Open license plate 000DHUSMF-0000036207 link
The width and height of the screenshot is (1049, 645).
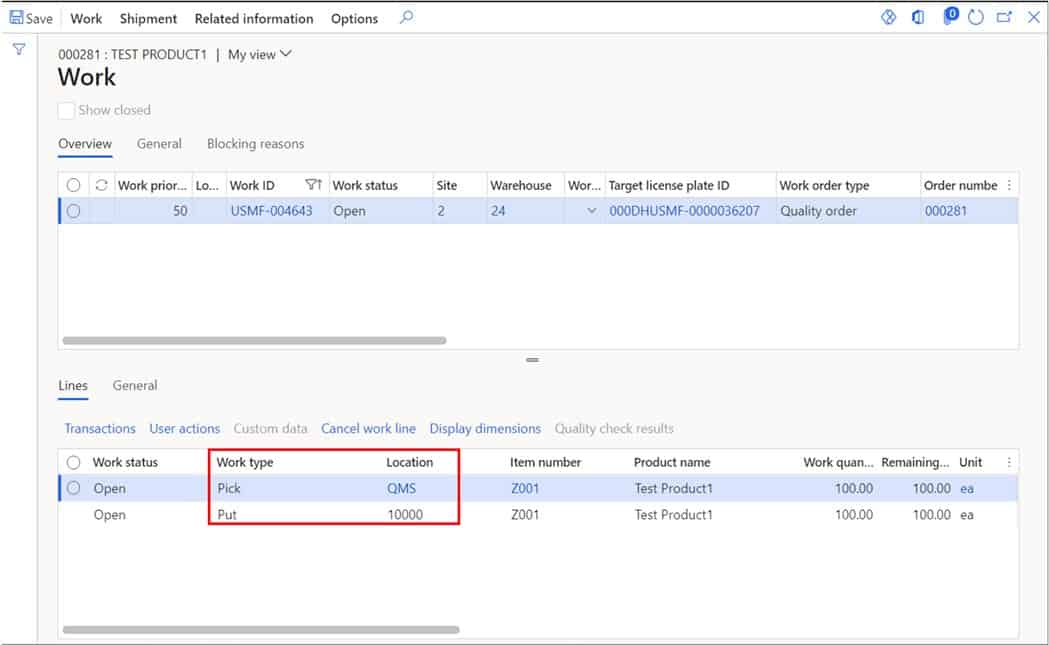tap(684, 211)
